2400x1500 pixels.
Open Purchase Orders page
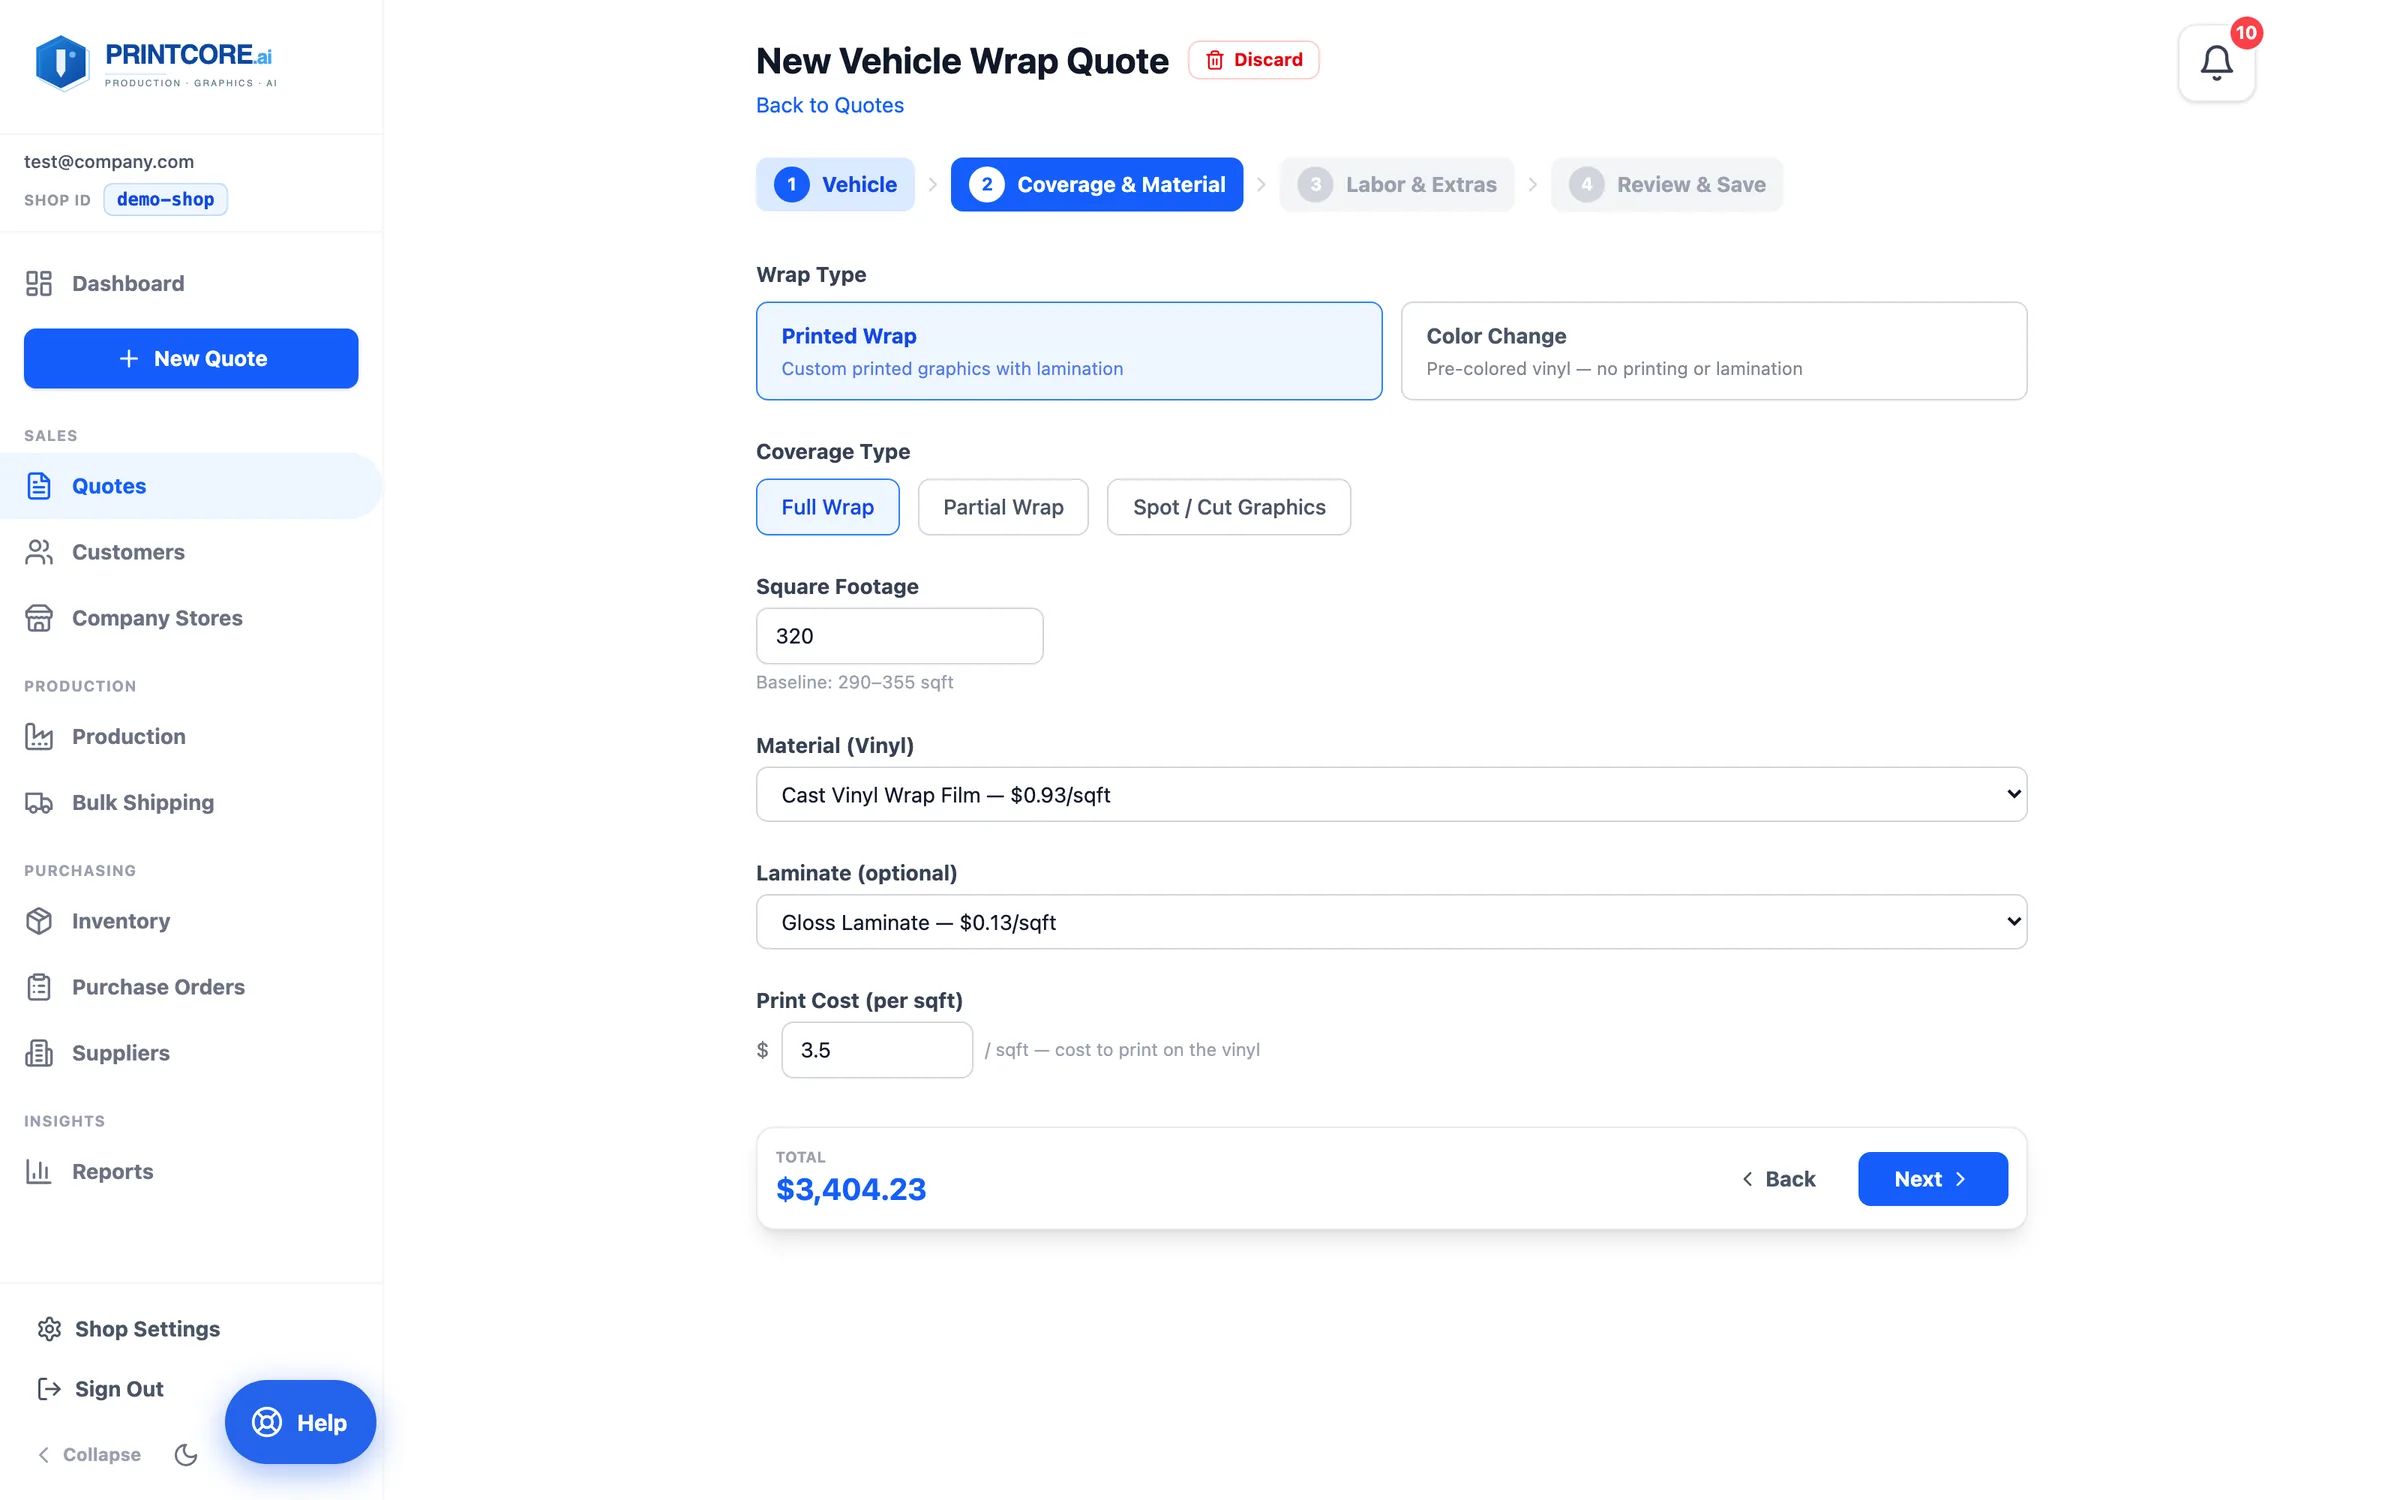[191, 987]
